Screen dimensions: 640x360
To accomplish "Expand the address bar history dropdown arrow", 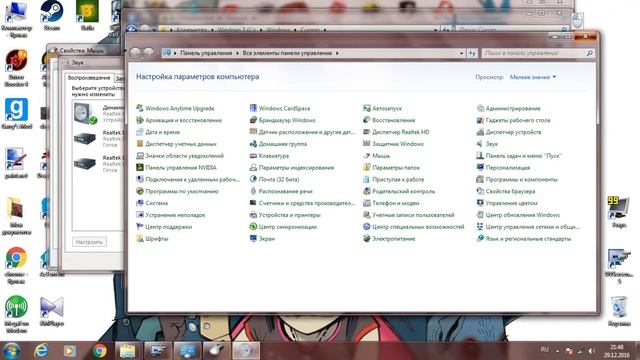I will pyautogui.click(x=461, y=53).
